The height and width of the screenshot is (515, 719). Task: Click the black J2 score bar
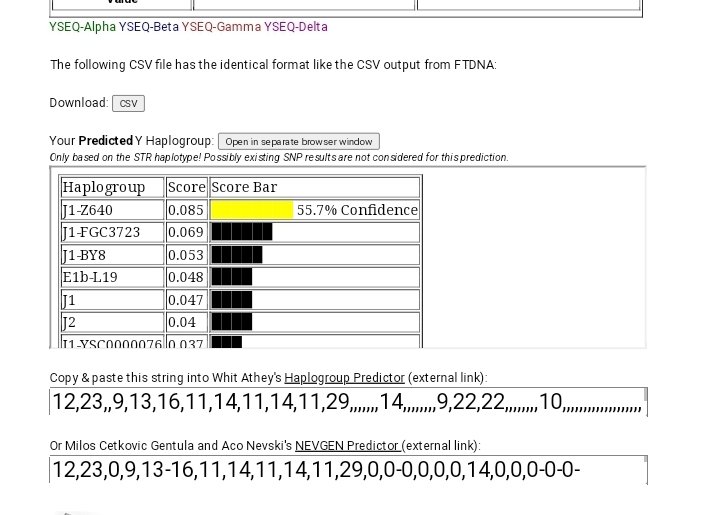pos(232,322)
